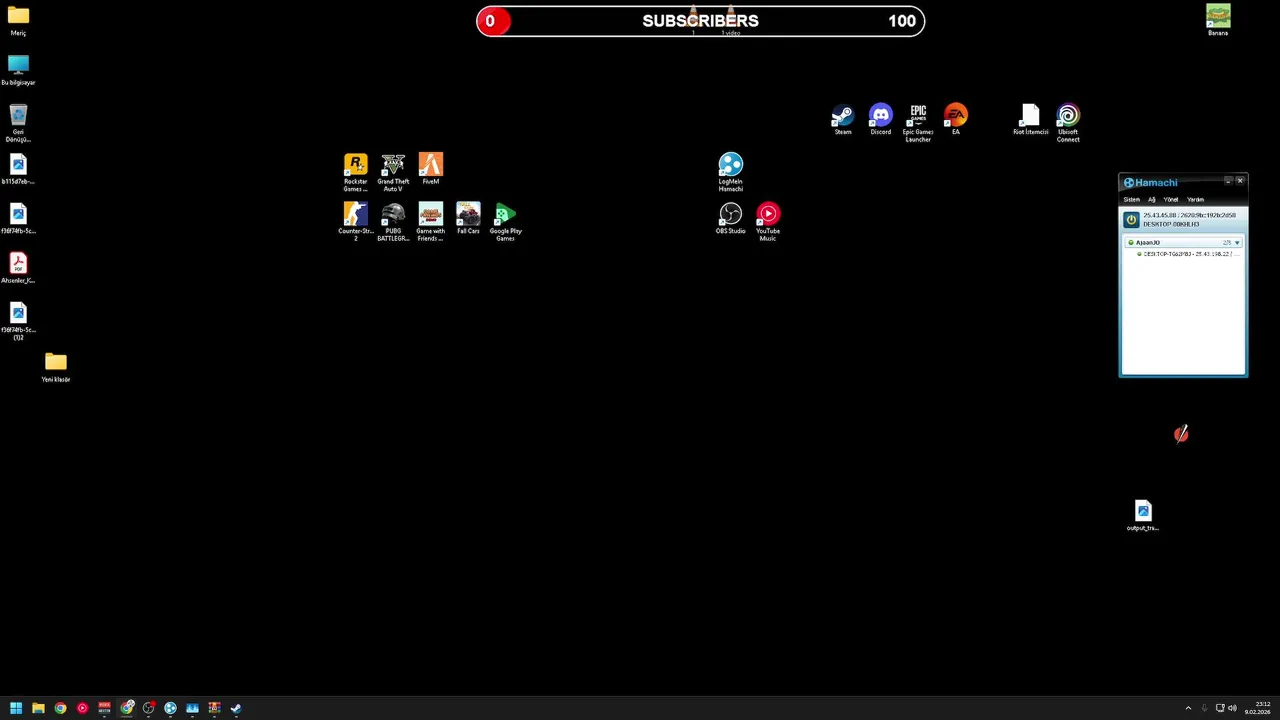Open the pinned Chrome taskbar icon beside File Explorer
This screenshot has width=1280, height=720.
click(x=60, y=708)
